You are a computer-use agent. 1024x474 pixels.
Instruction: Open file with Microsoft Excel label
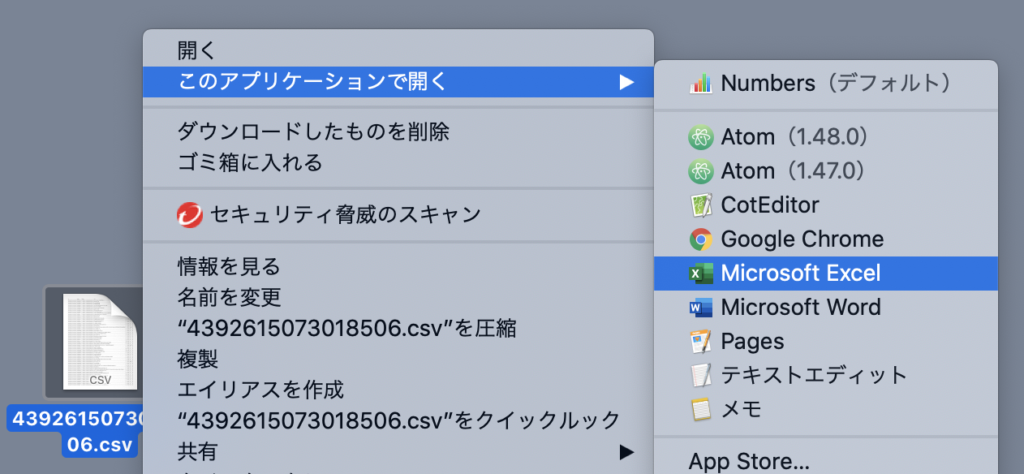point(801,273)
